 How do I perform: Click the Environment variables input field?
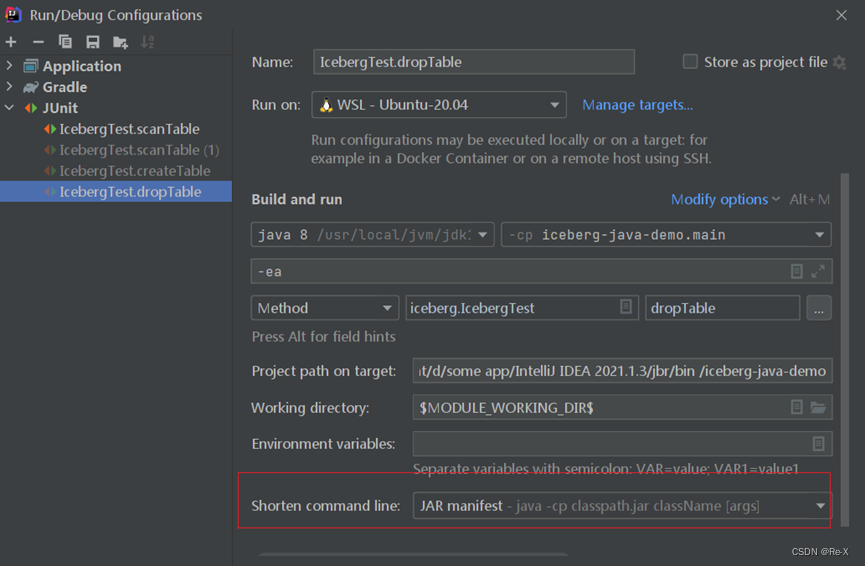pyautogui.click(x=622, y=444)
